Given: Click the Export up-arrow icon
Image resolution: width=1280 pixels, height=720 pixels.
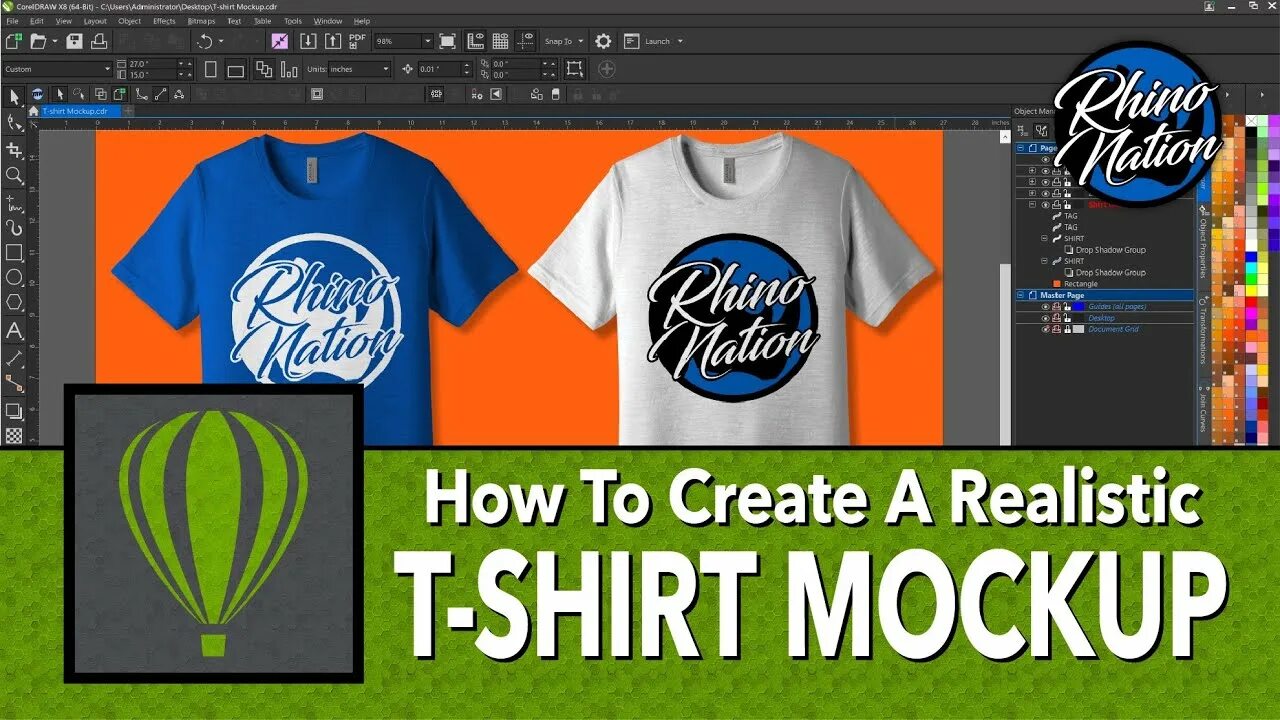Looking at the screenshot, I should 333,41.
